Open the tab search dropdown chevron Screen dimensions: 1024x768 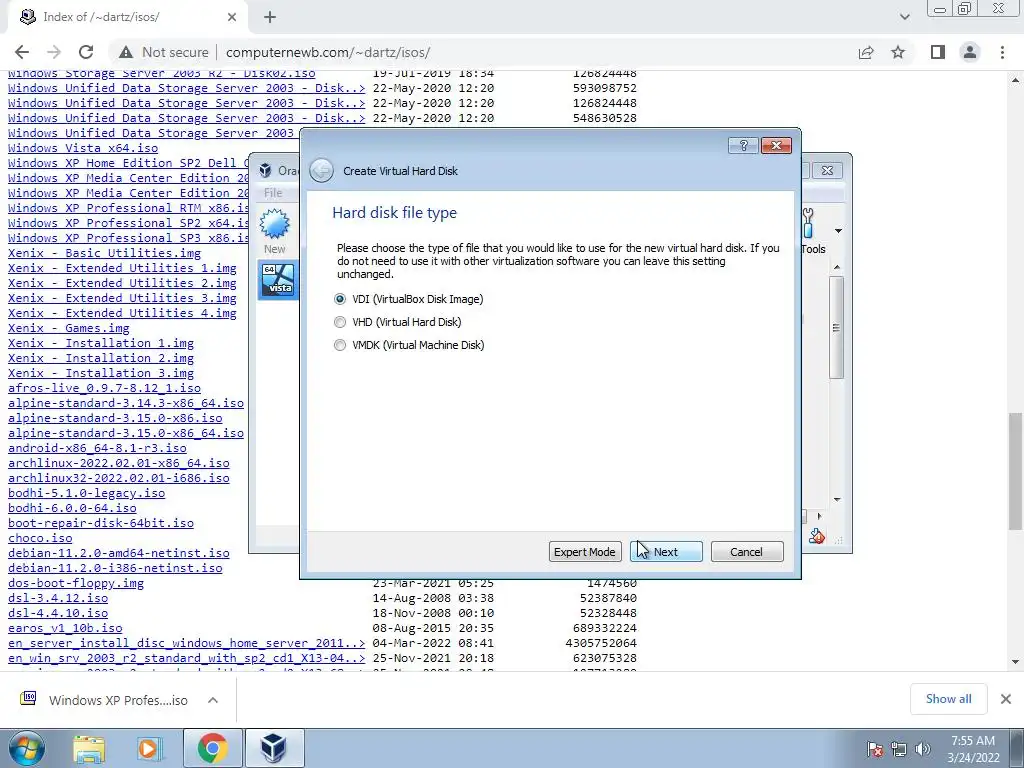coord(904,17)
